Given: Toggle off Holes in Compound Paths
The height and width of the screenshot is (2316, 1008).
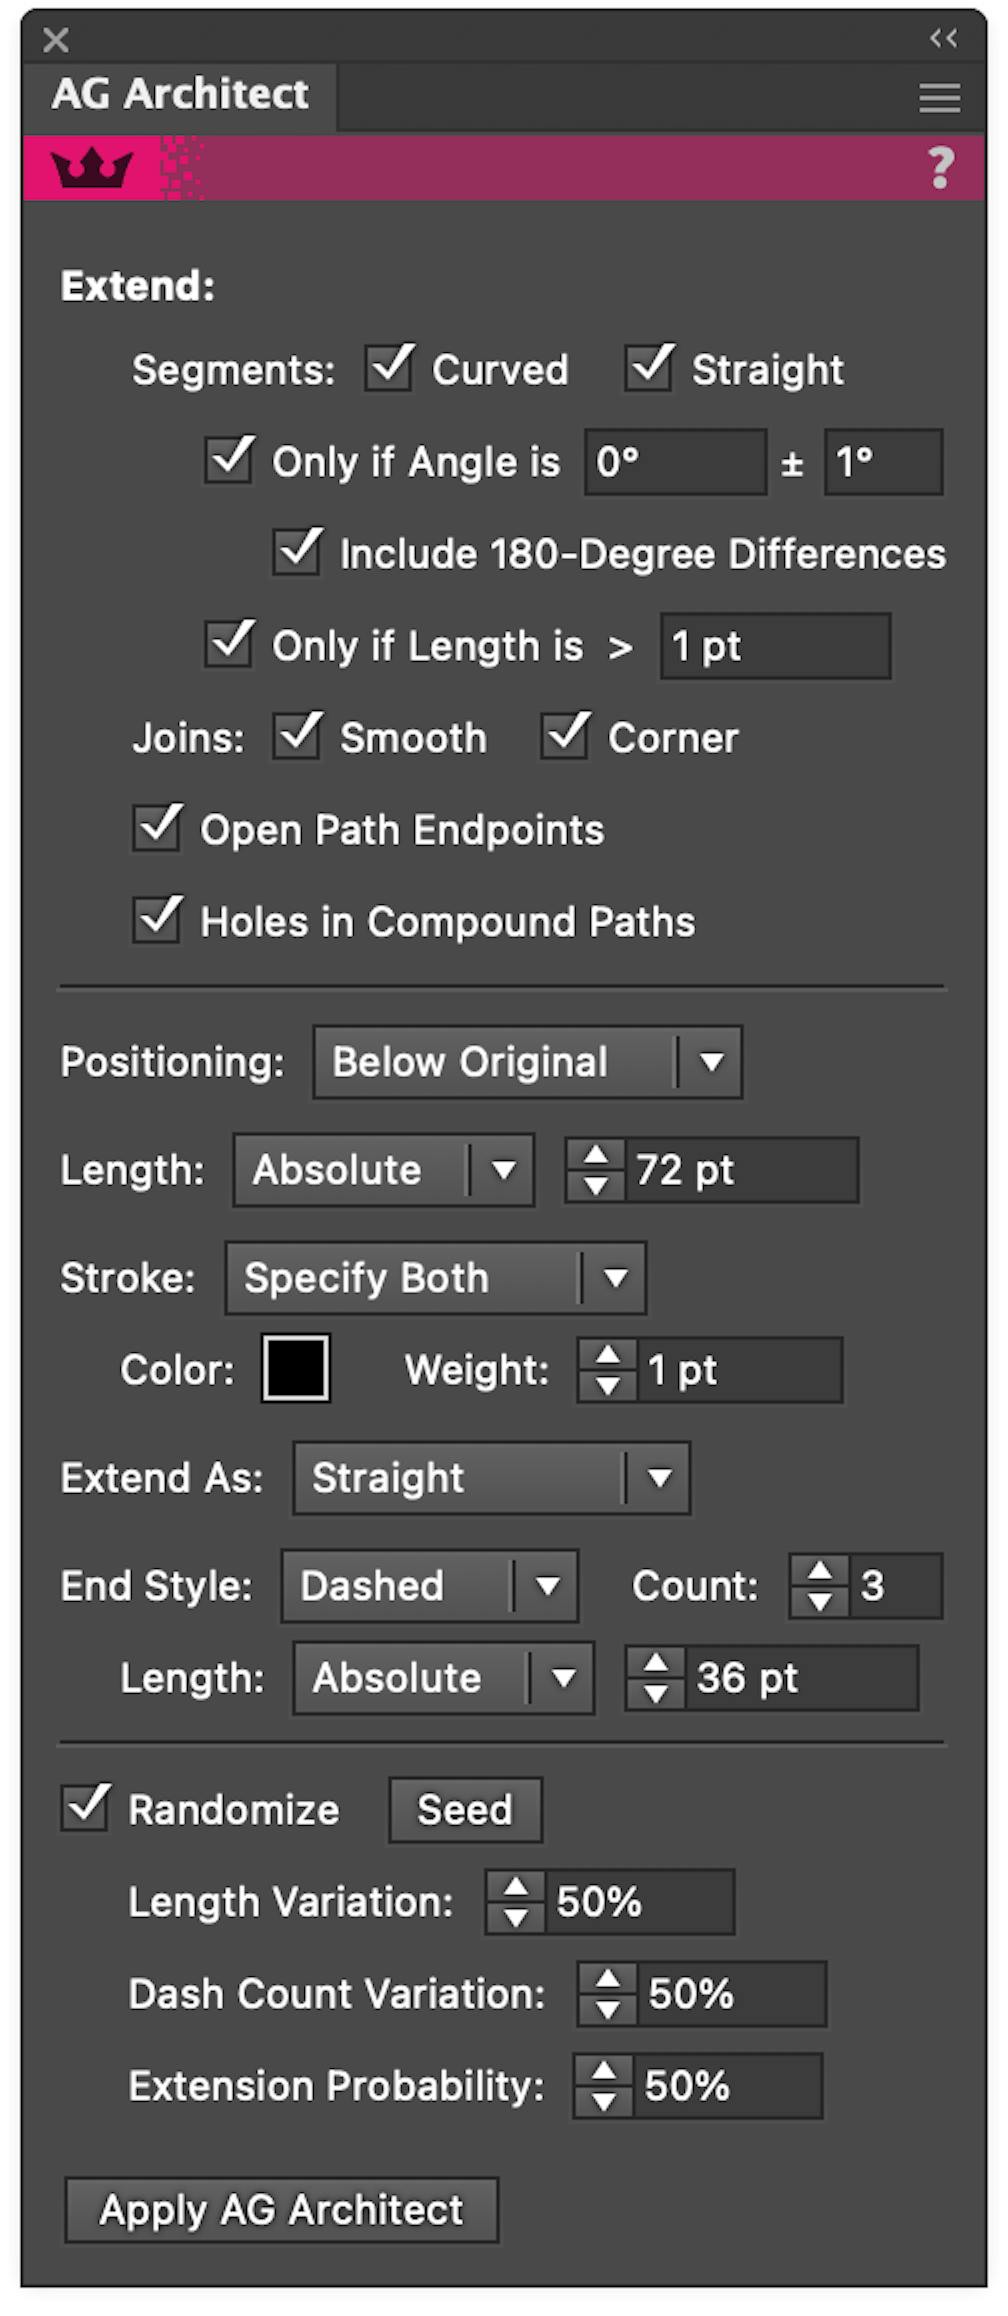Looking at the screenshot, I should (x=155, y=921).
